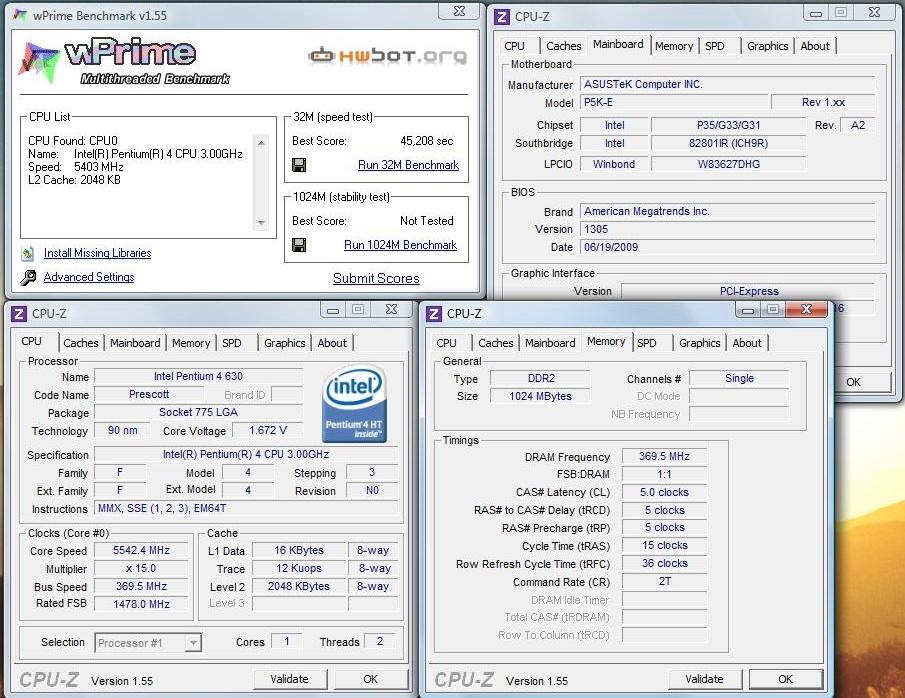Select Caches tab in Memory window
The height and width of the screenshot is (698, 905).
pyautogui.click(x=496, y=343)
